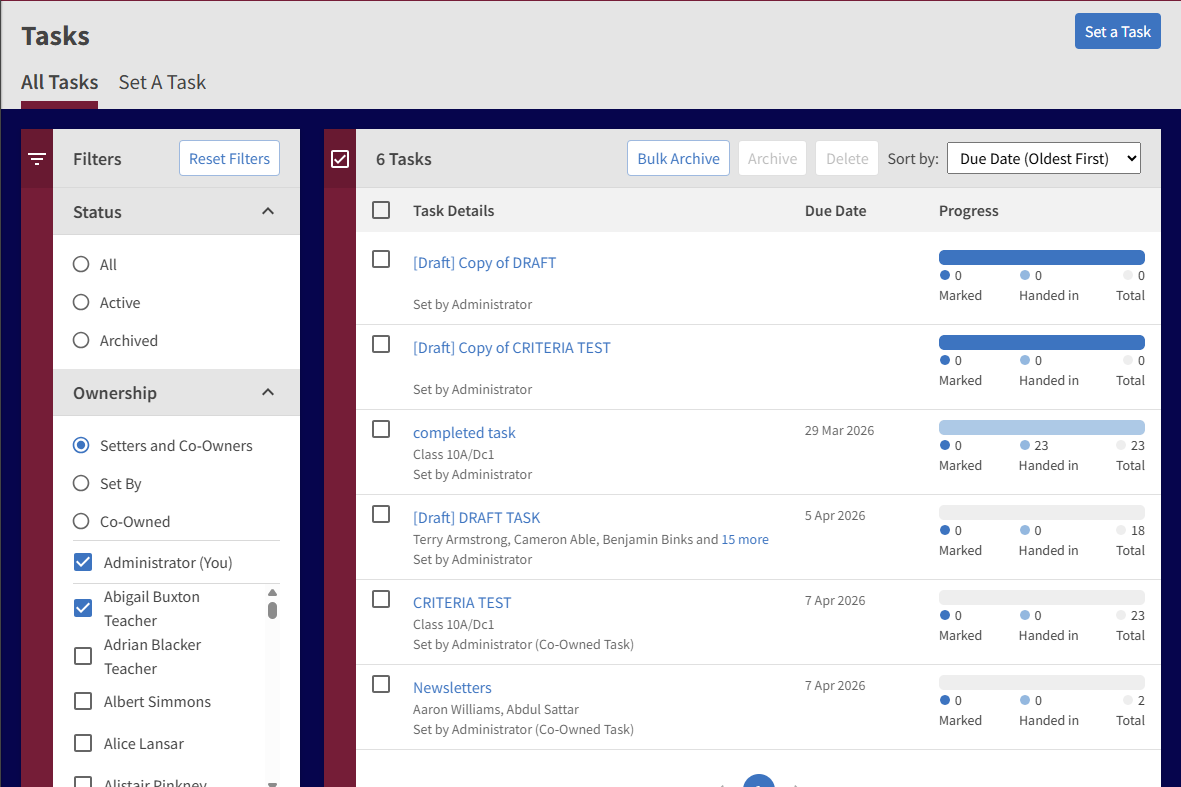Open the Sort by dropdown
This screenshot has height=787, width=1181.
click(1043, 158)
